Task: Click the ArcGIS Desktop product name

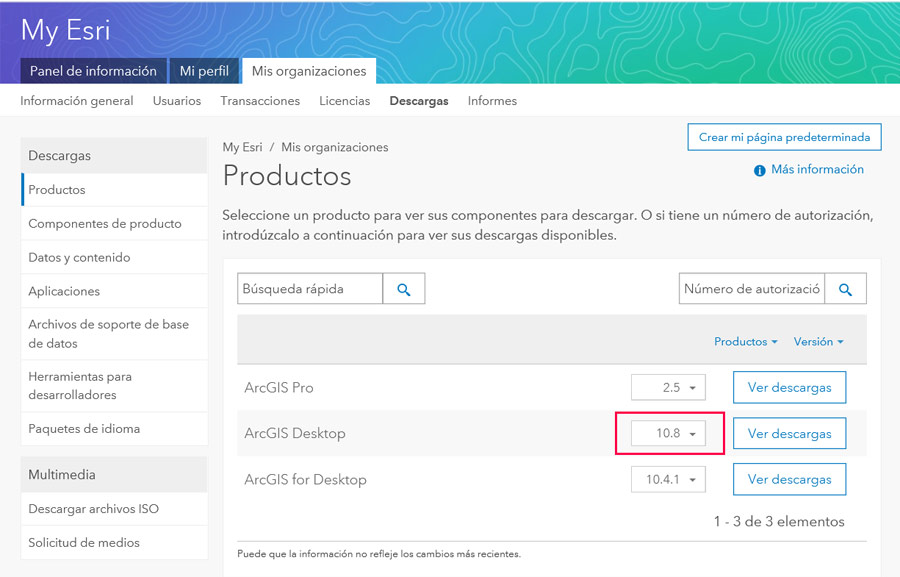Action: 295,433
